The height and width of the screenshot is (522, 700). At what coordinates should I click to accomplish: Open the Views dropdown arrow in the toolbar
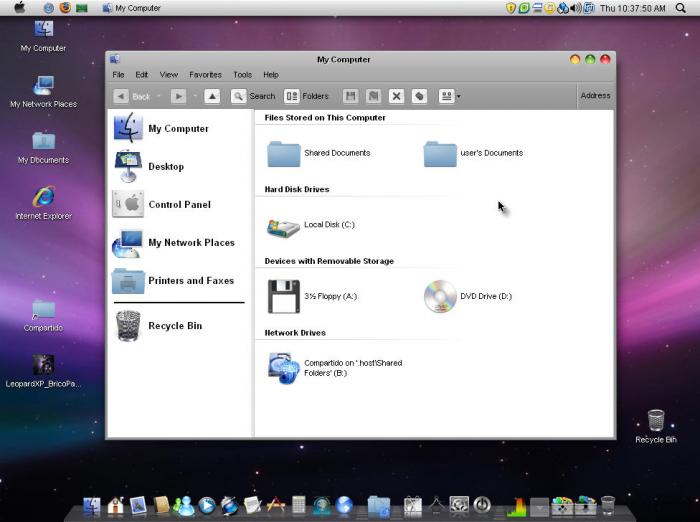[458, 96]
